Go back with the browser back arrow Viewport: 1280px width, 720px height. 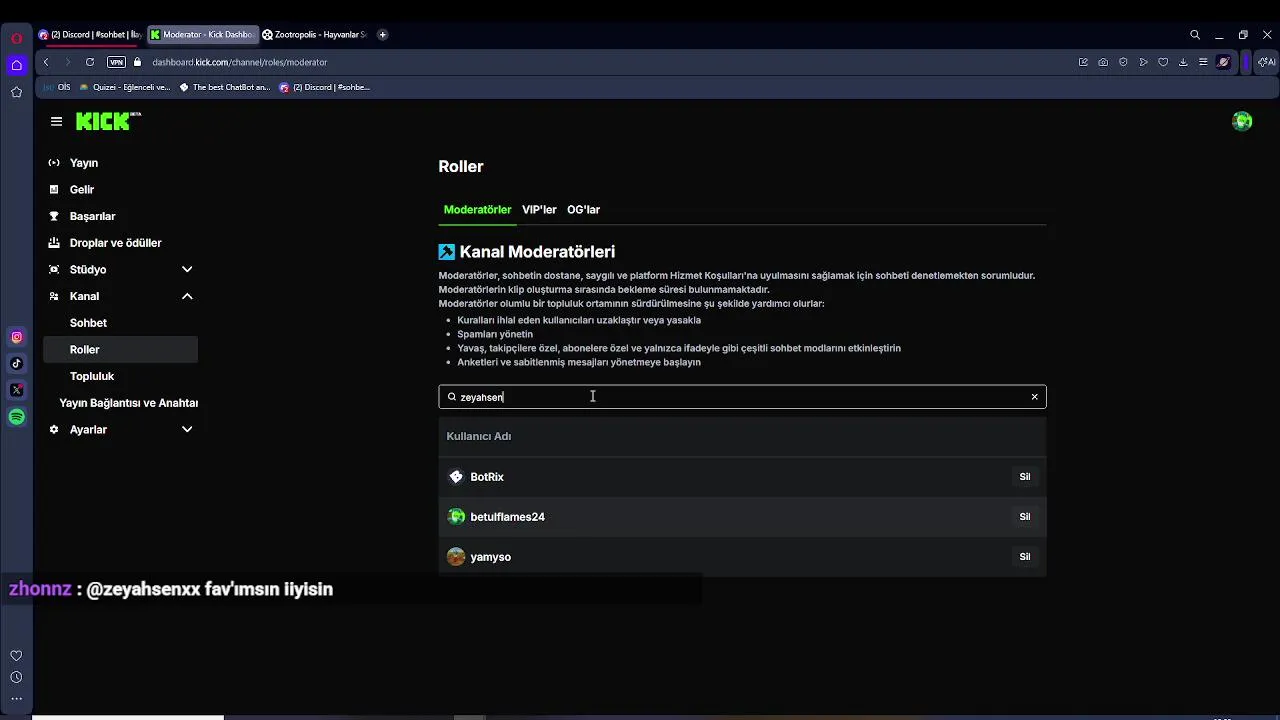(46, 62)
